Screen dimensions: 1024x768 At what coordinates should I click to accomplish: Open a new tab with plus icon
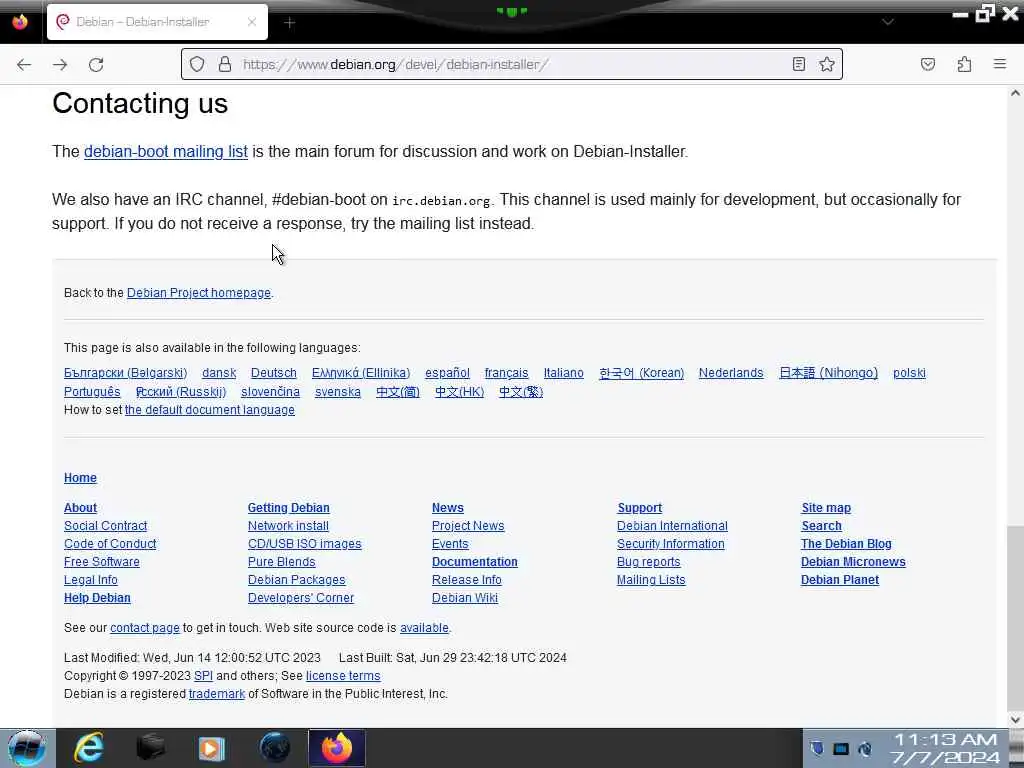[x=290, y=23]
